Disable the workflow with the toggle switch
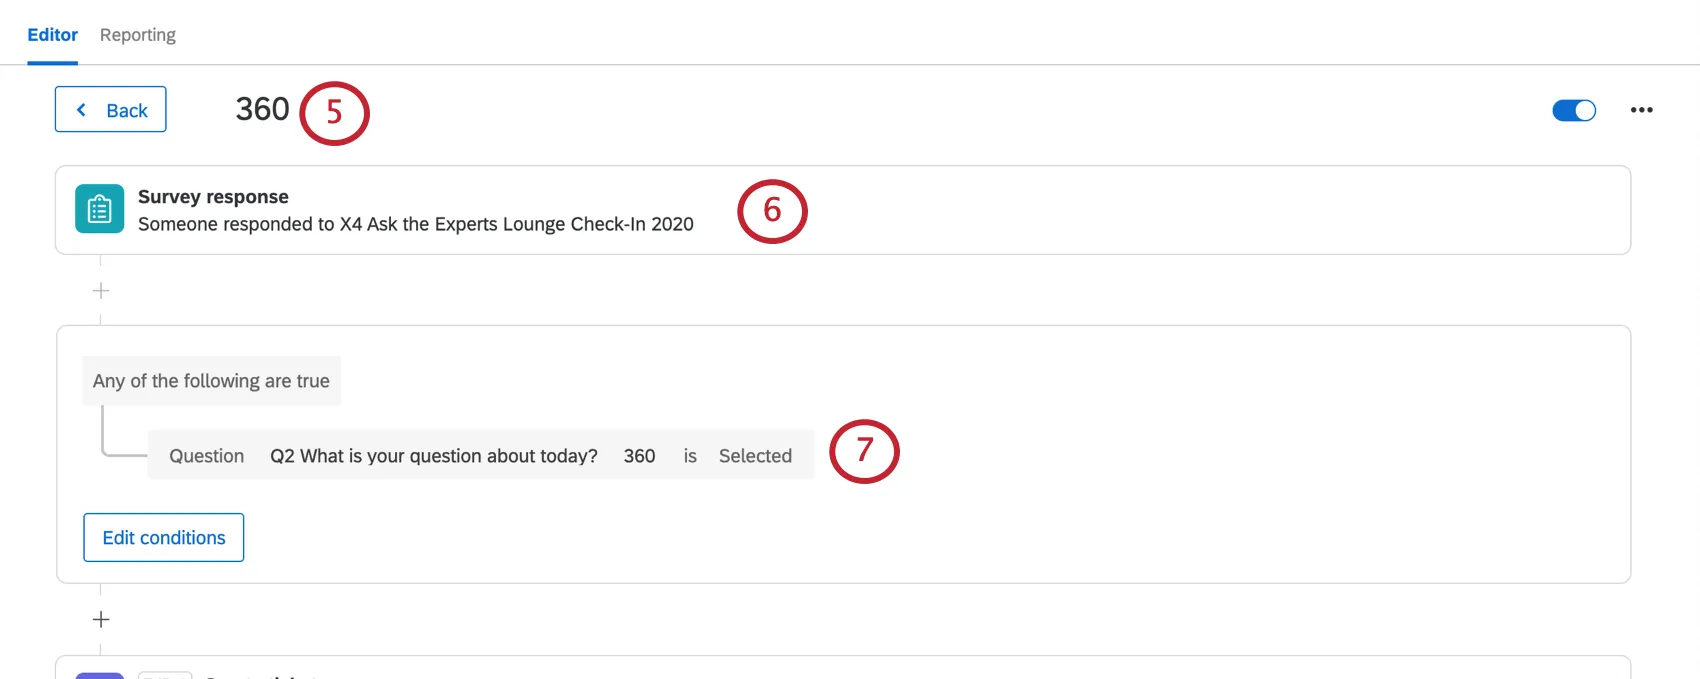This screenshot has width=1700, height=679. (x=1574, y=110)
